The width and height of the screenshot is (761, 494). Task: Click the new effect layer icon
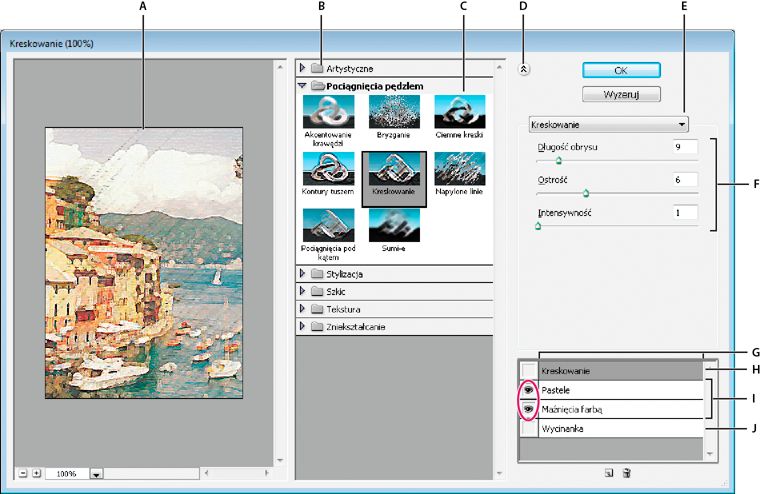[609, 473]
